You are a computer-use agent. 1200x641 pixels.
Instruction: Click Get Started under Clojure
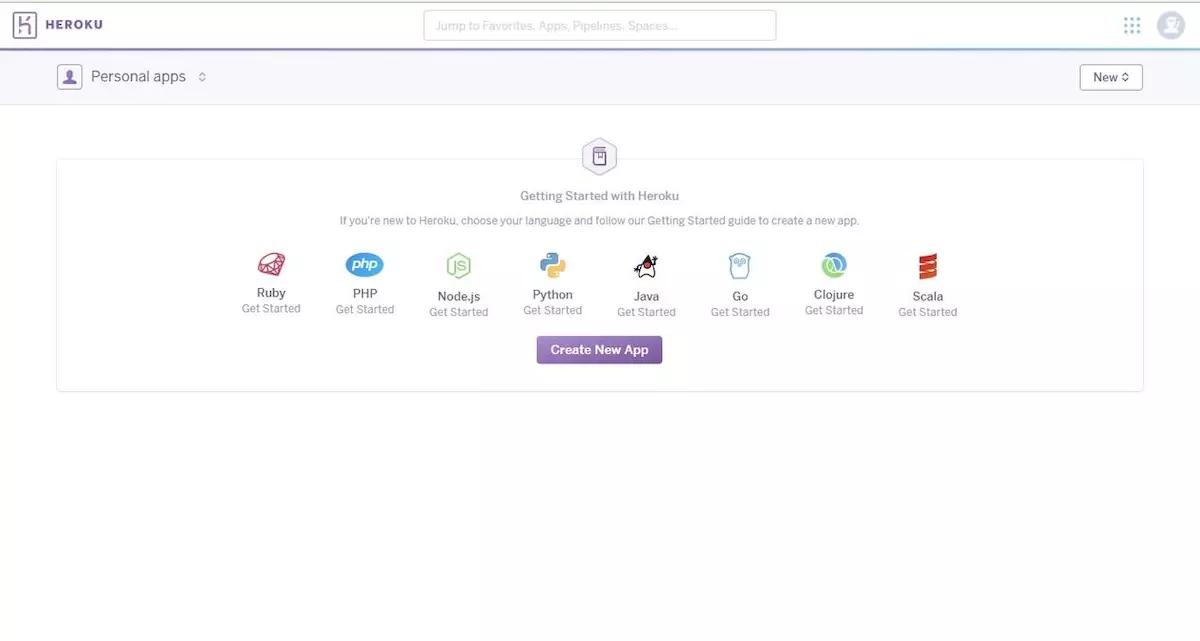coord(834,311)
